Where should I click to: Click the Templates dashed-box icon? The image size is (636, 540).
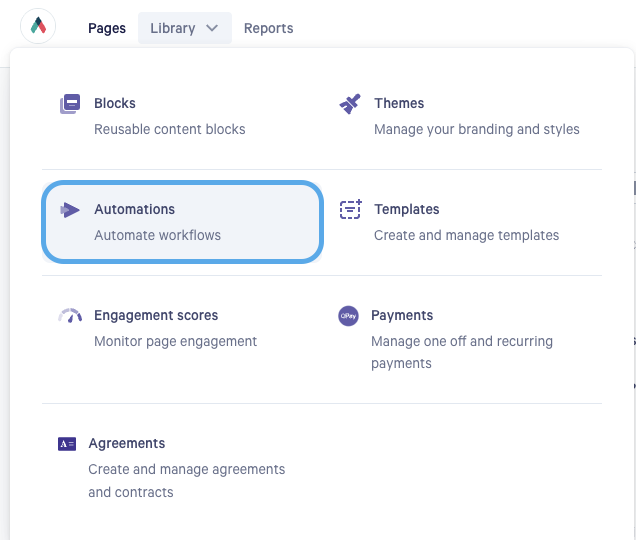pyautogui.click(x=350, y=209)
